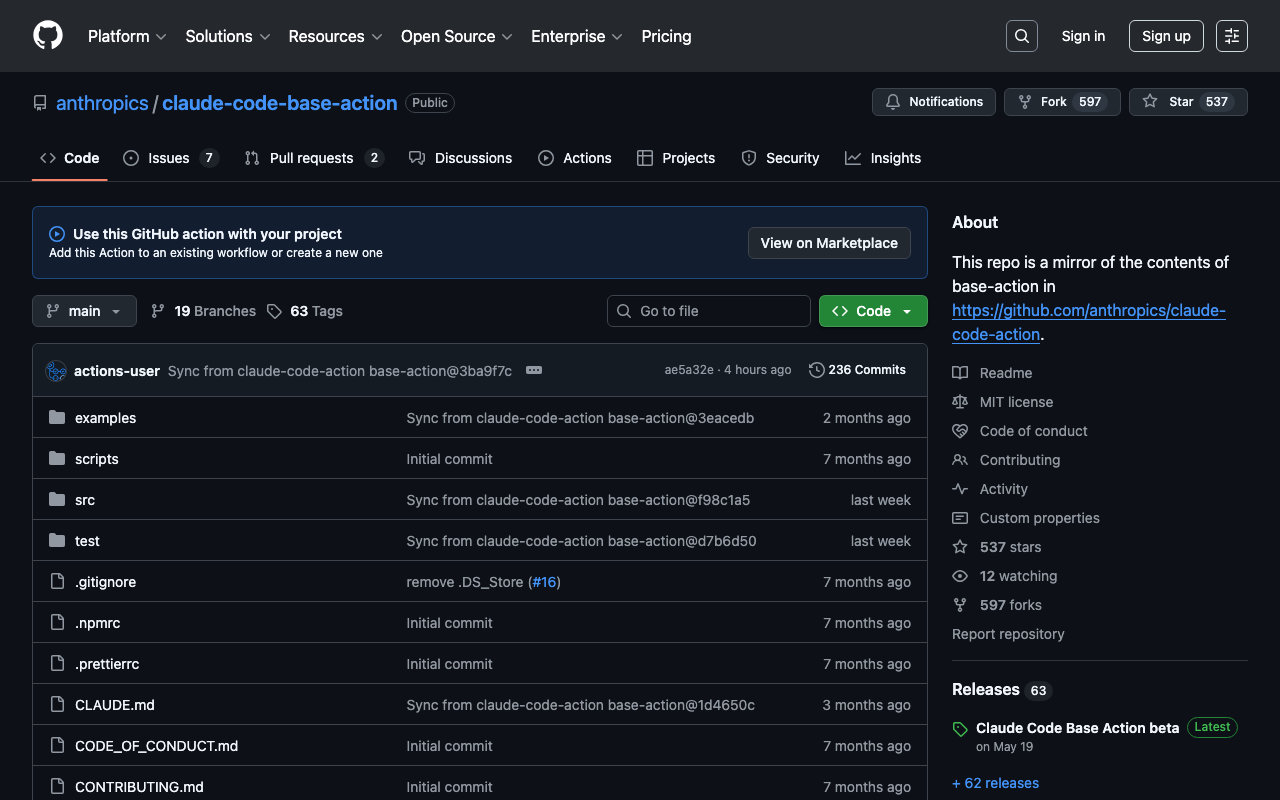Expand the green Code dropdown
Screen dimensions: 1280x800
872,311
